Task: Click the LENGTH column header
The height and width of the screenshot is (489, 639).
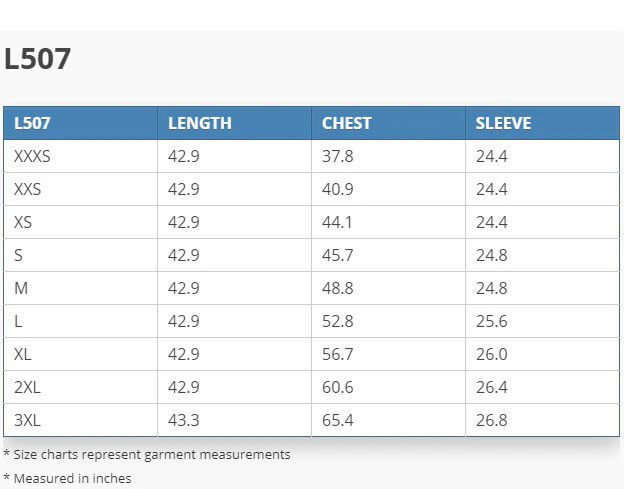Action: (x=199, y=123)
